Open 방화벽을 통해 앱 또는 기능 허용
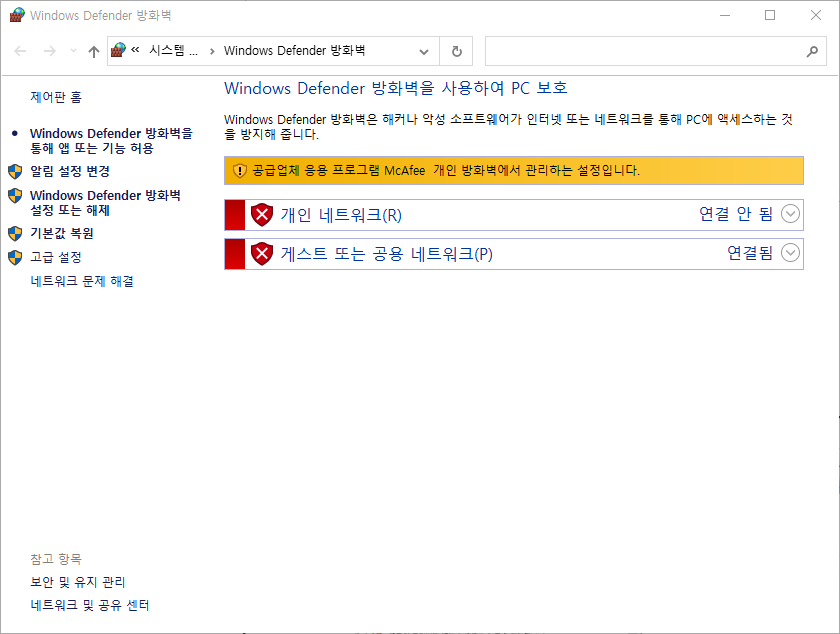The width and height of the screenshot is (840, 634). pos(111,140)
